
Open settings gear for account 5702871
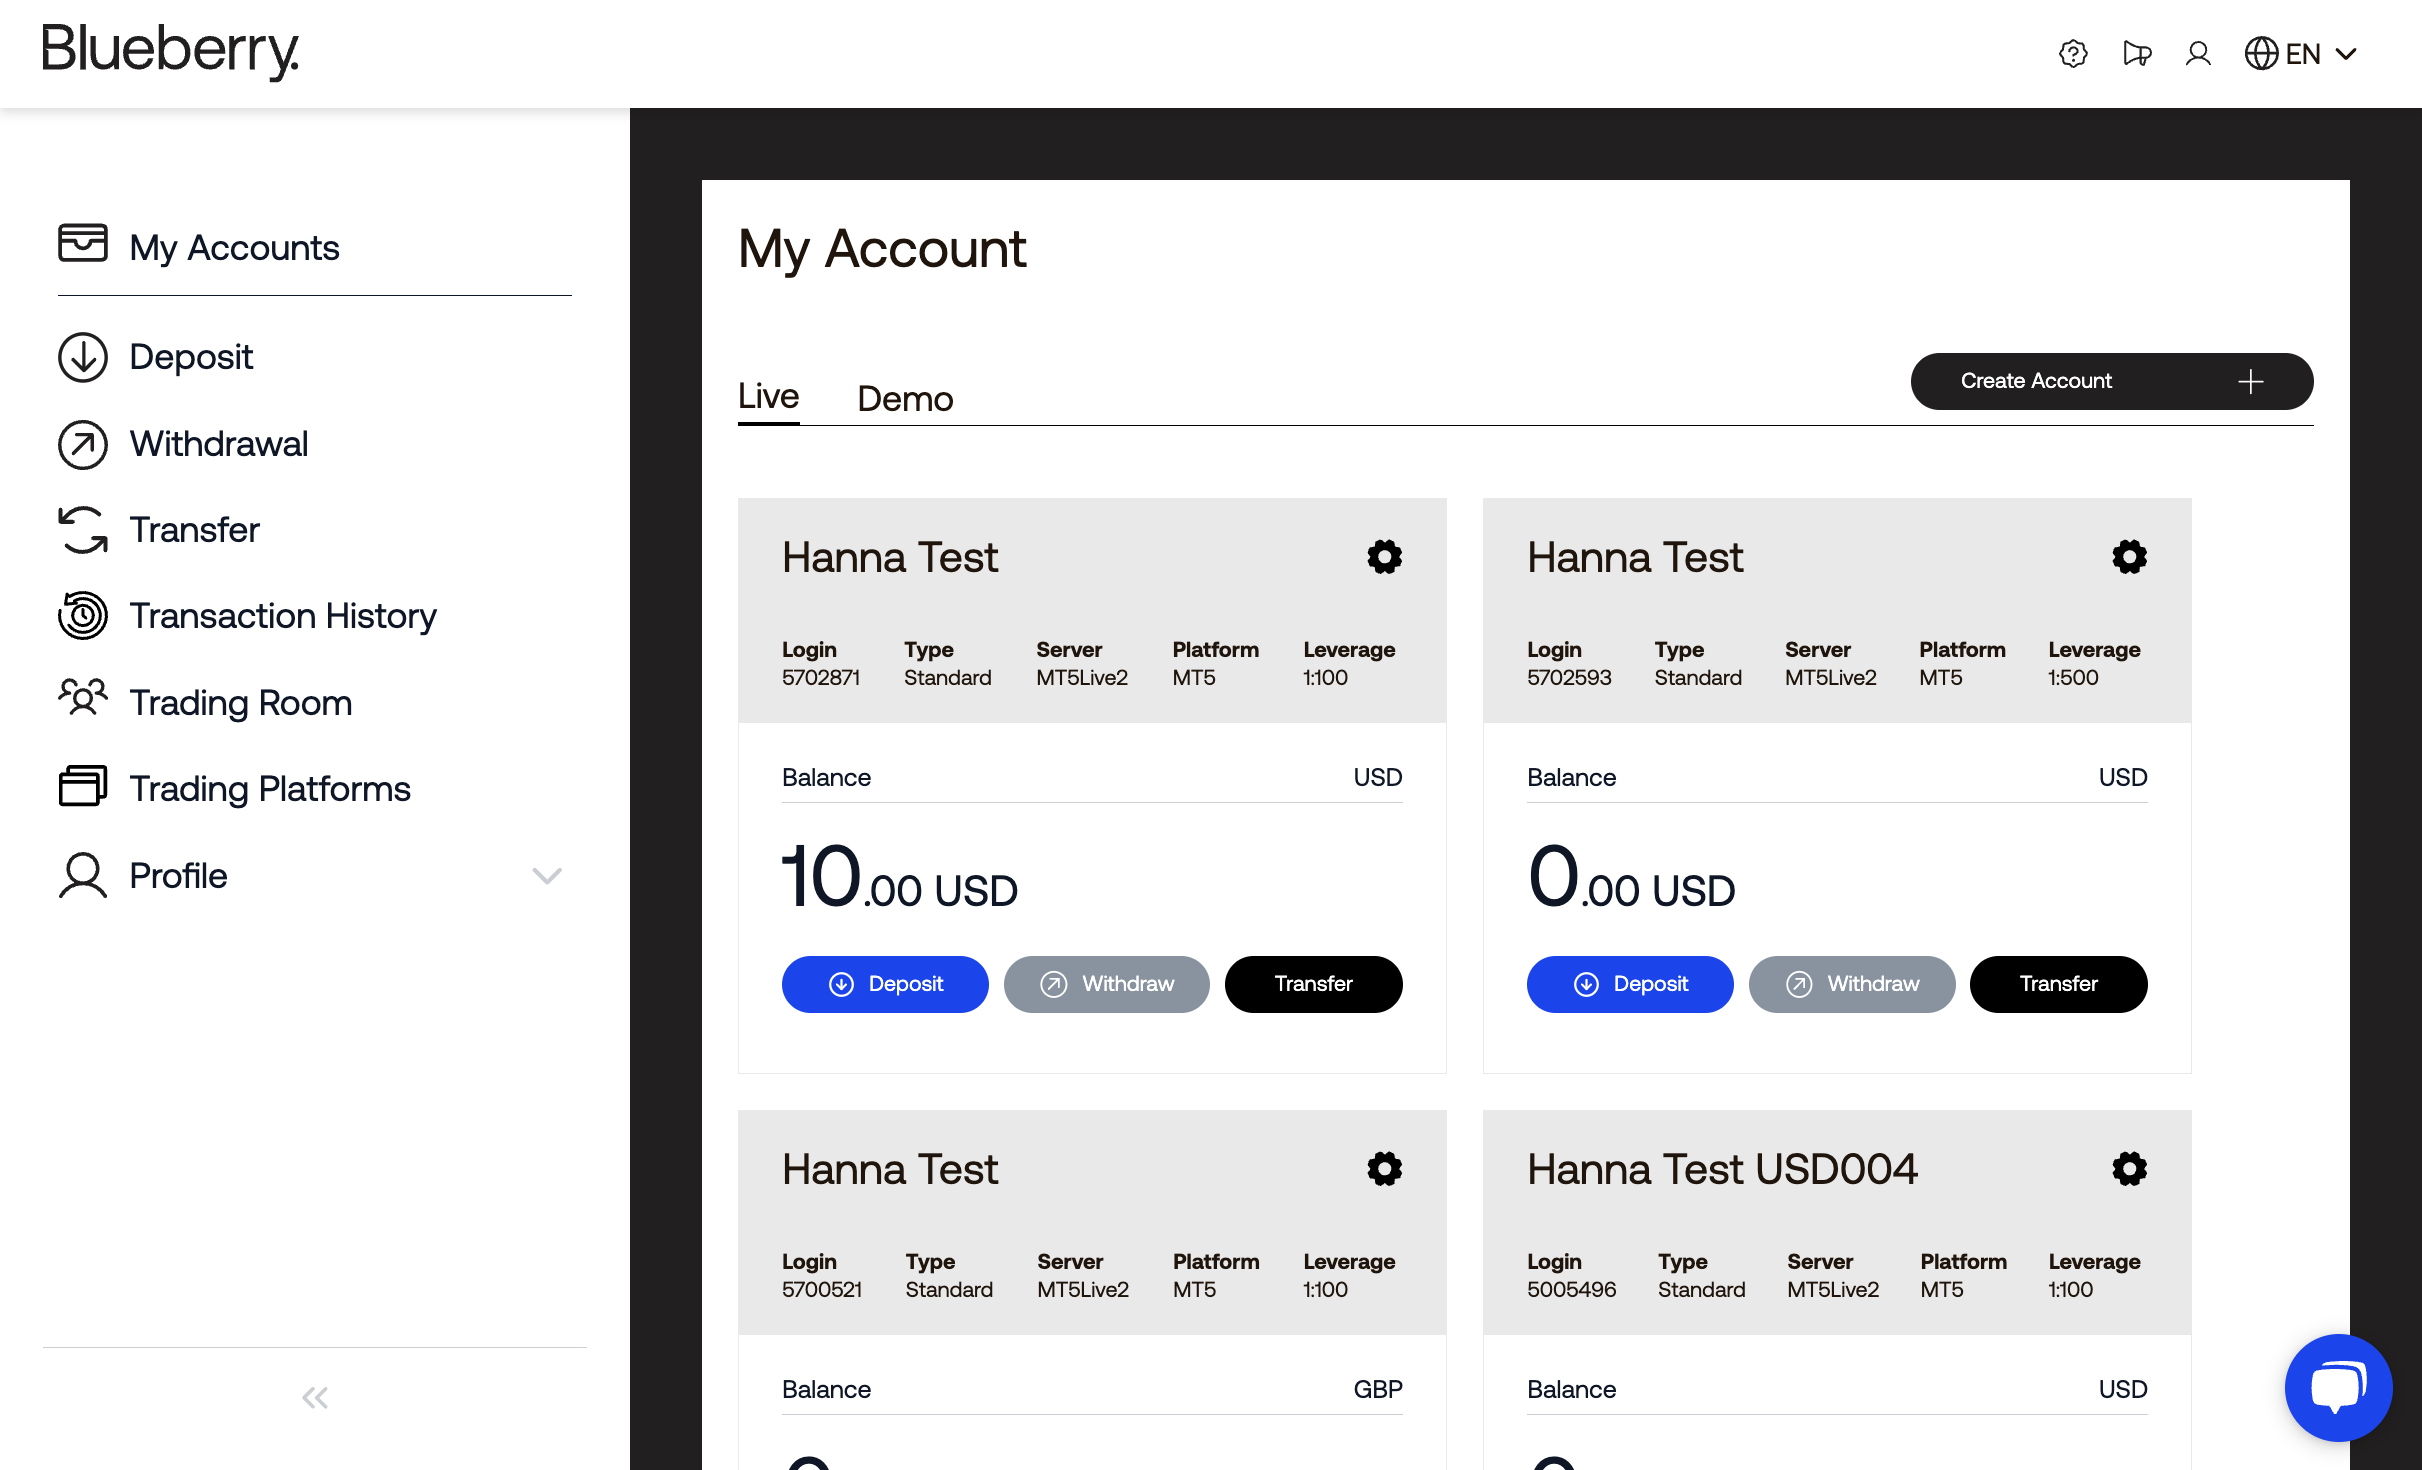1384,557
